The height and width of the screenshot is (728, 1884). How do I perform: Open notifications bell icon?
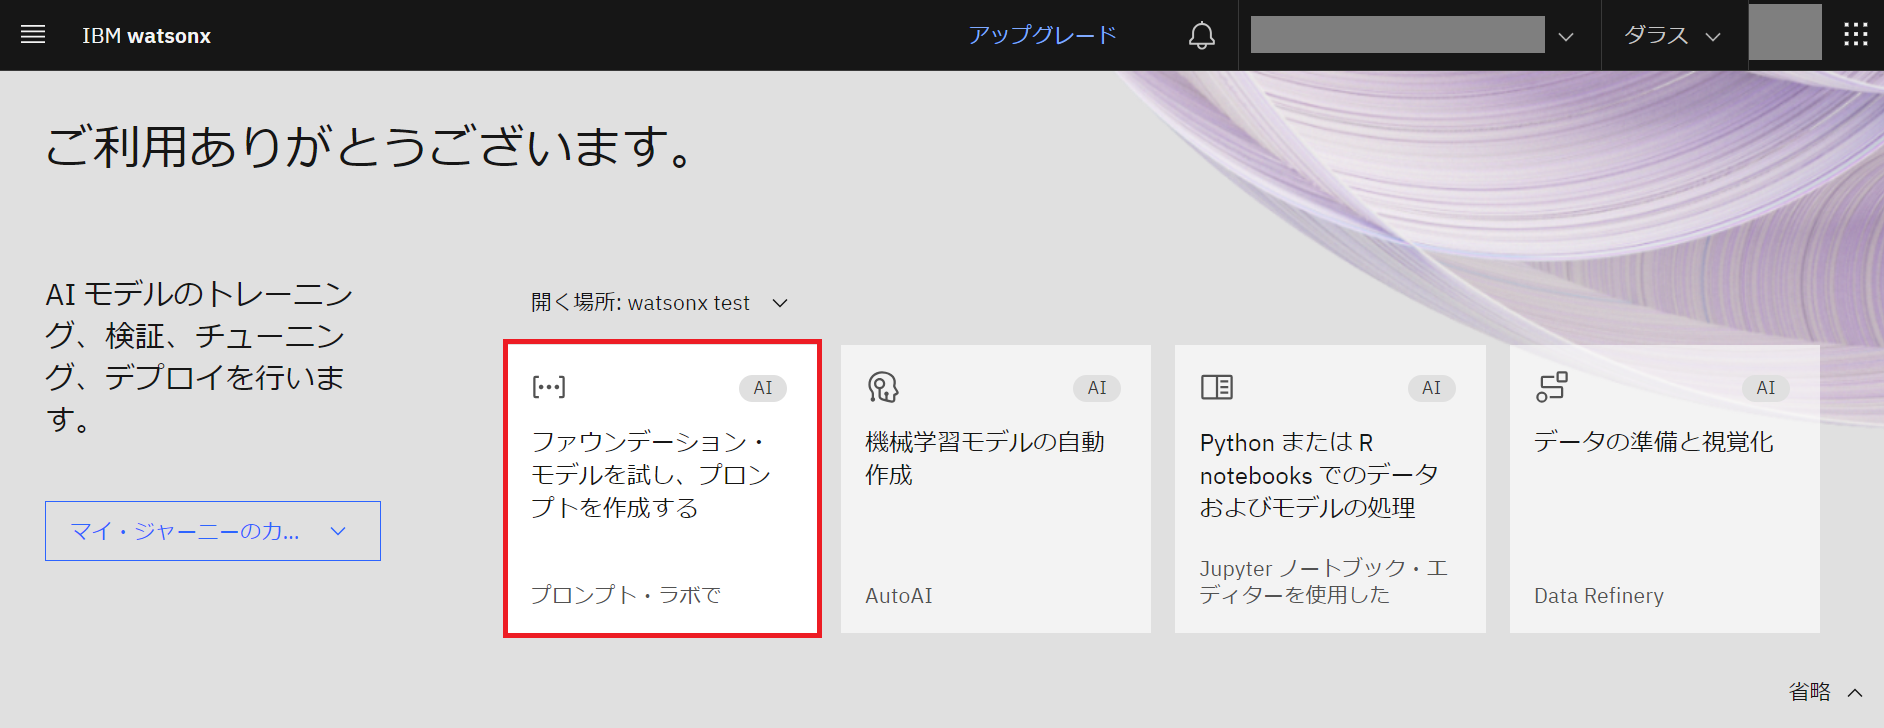click(x=1201, y=36)
